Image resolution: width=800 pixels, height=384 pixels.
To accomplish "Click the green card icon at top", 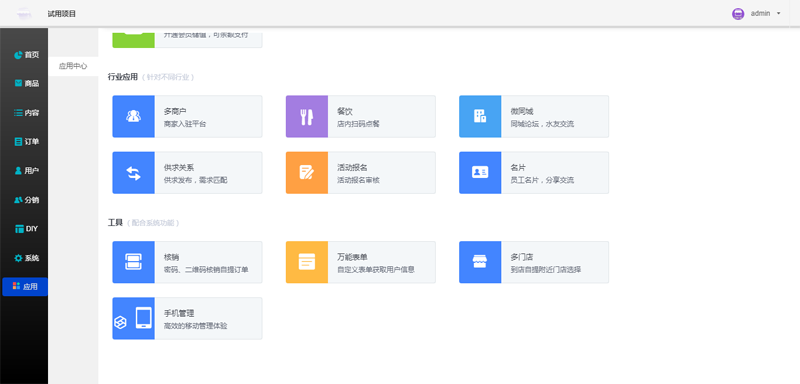I will point(133,40).
